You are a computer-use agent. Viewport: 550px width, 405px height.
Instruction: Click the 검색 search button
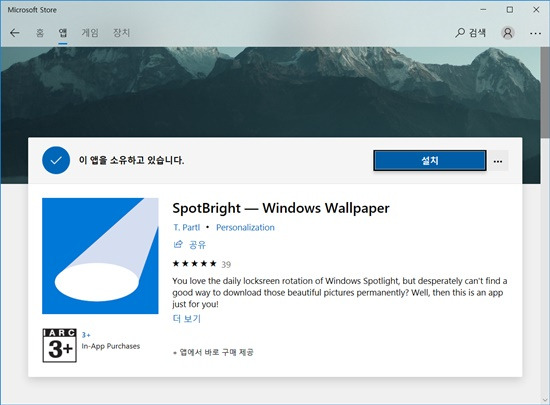[470, 33]
